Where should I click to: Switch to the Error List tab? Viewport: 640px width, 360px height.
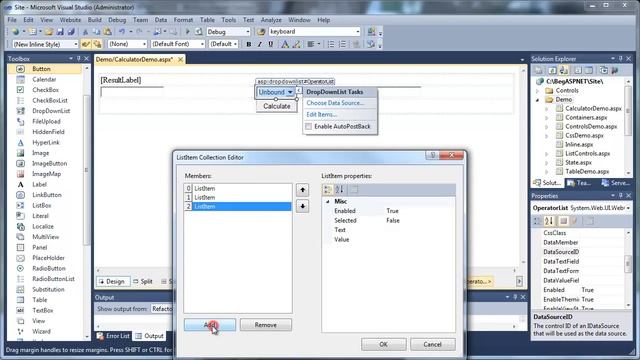click(x=113, y=336)
